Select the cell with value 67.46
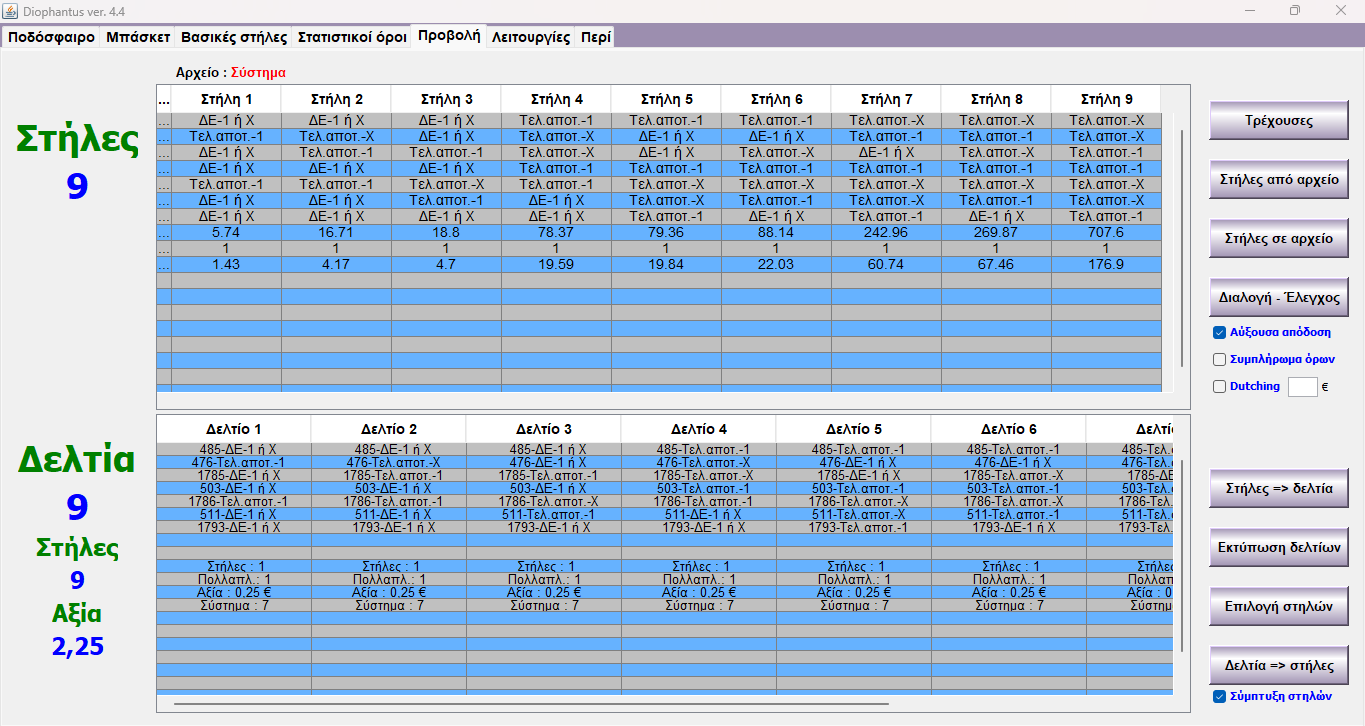The width and height of the screenshot is (1365, 726). pos(996,264)
